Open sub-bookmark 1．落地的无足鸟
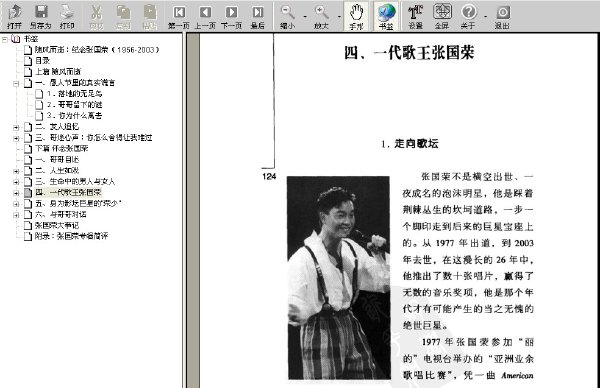This screenshot has height=388, width=600. 74,94
